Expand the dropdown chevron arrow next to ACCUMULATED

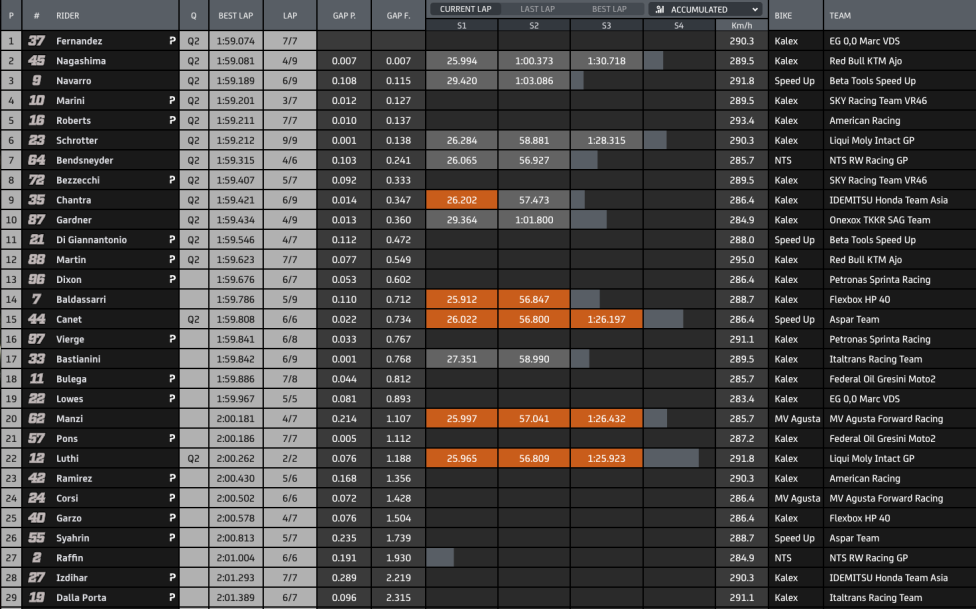[x=754, y=9]
